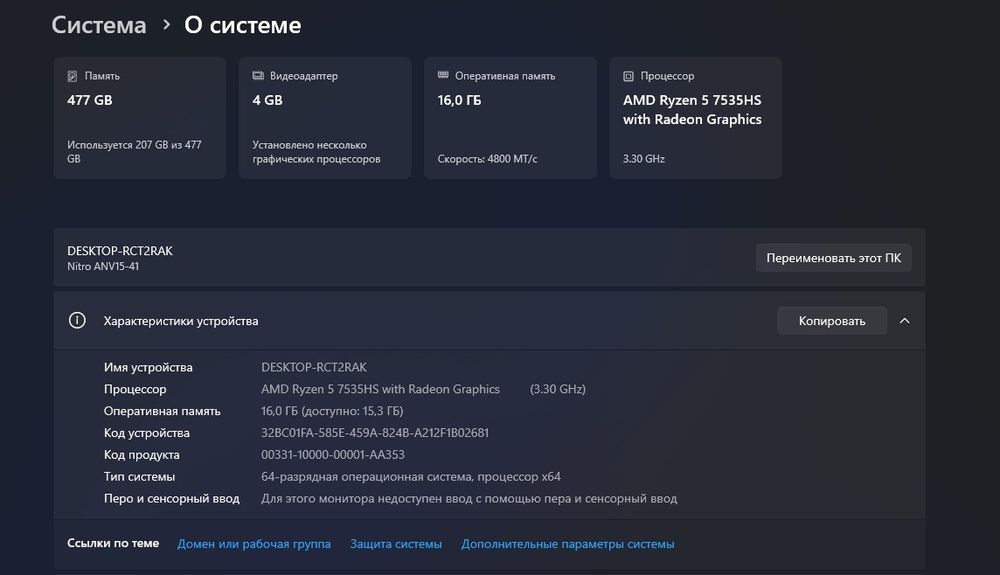Open the Видеоадаптер 4 GB card
Screen dimensions: 1000x575
[325, 118]
